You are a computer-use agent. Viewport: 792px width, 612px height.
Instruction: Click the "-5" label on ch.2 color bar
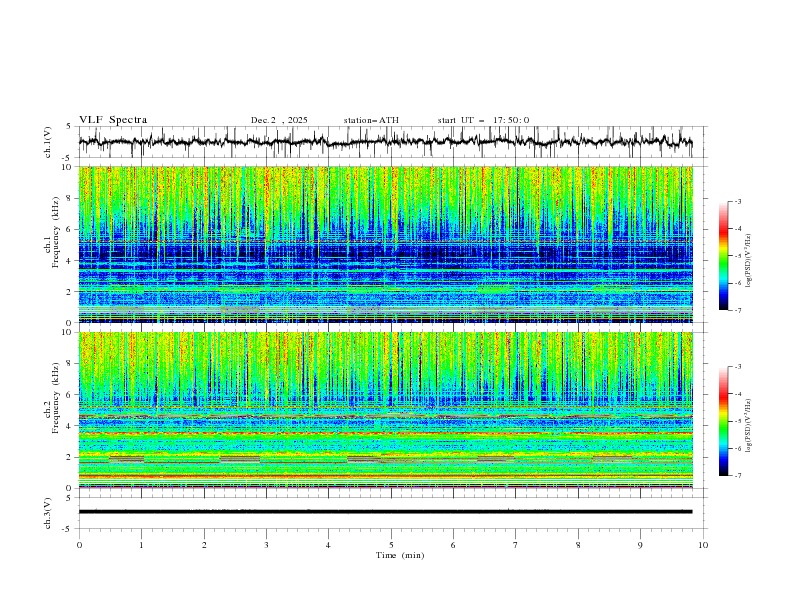(737, 421)
